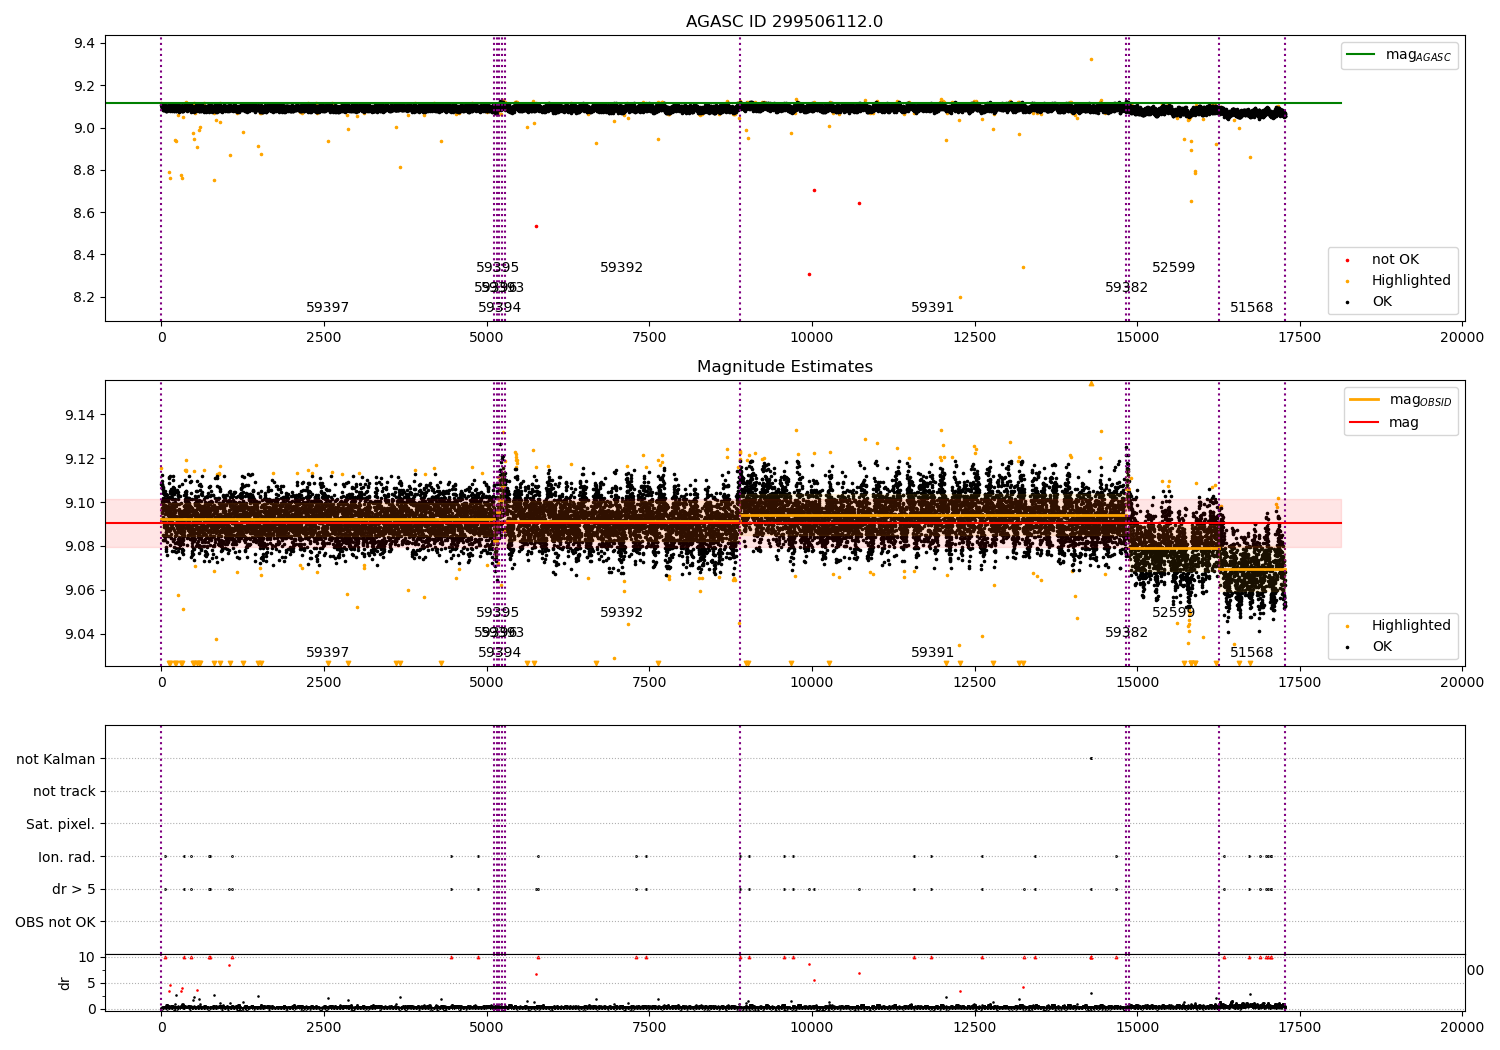This screenshot has height=1050, width=1500.
Task: Click the 17500 x-axis tick under bottom plot
Action: tap(1300, 1027)
